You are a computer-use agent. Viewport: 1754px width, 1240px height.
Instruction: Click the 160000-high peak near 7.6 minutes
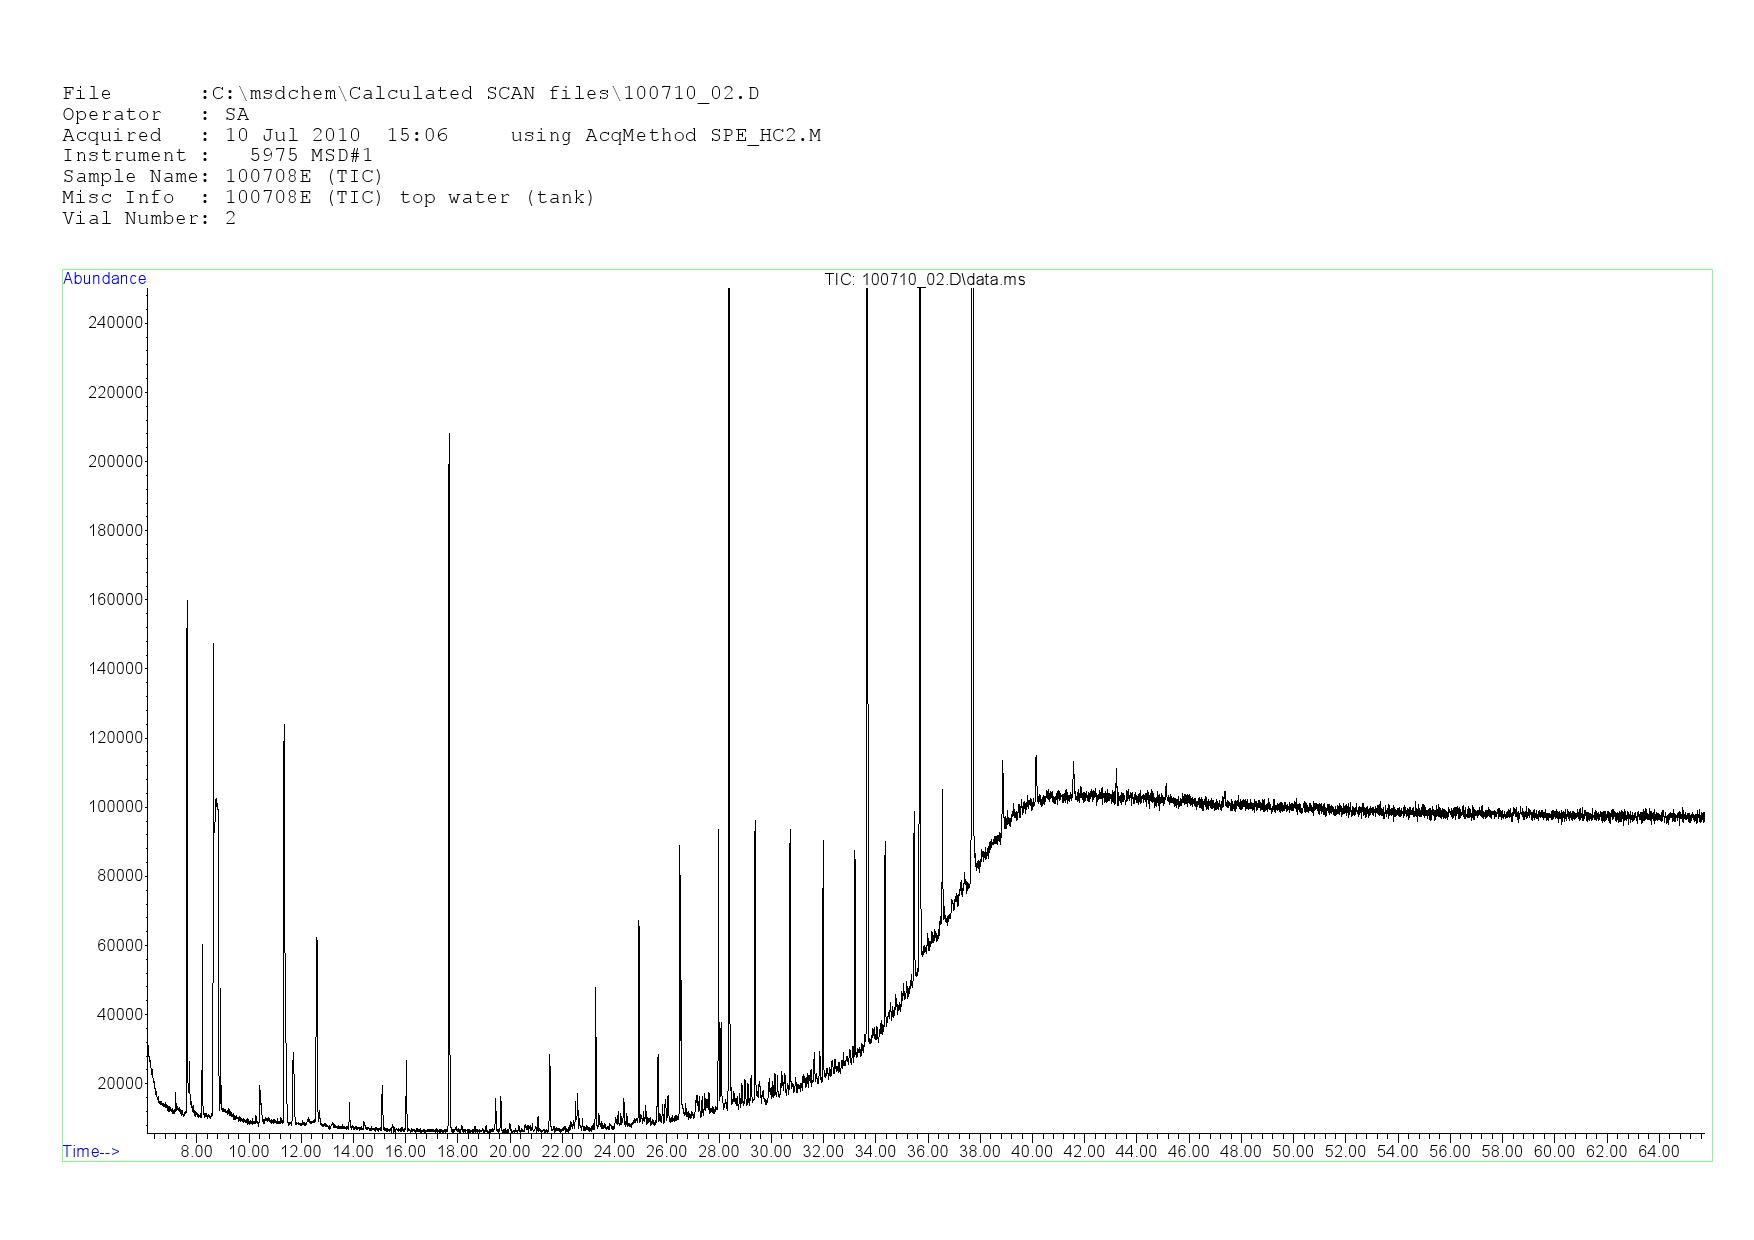[187, 602]
